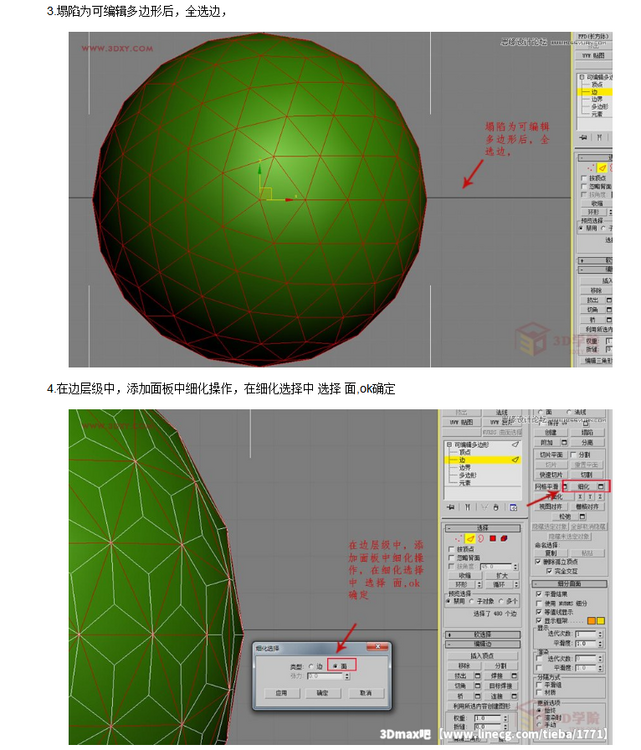Screen dimensions: 641x750
Task: Select 顶点 in lower modifier stack tree
Action: pos(466,451)
